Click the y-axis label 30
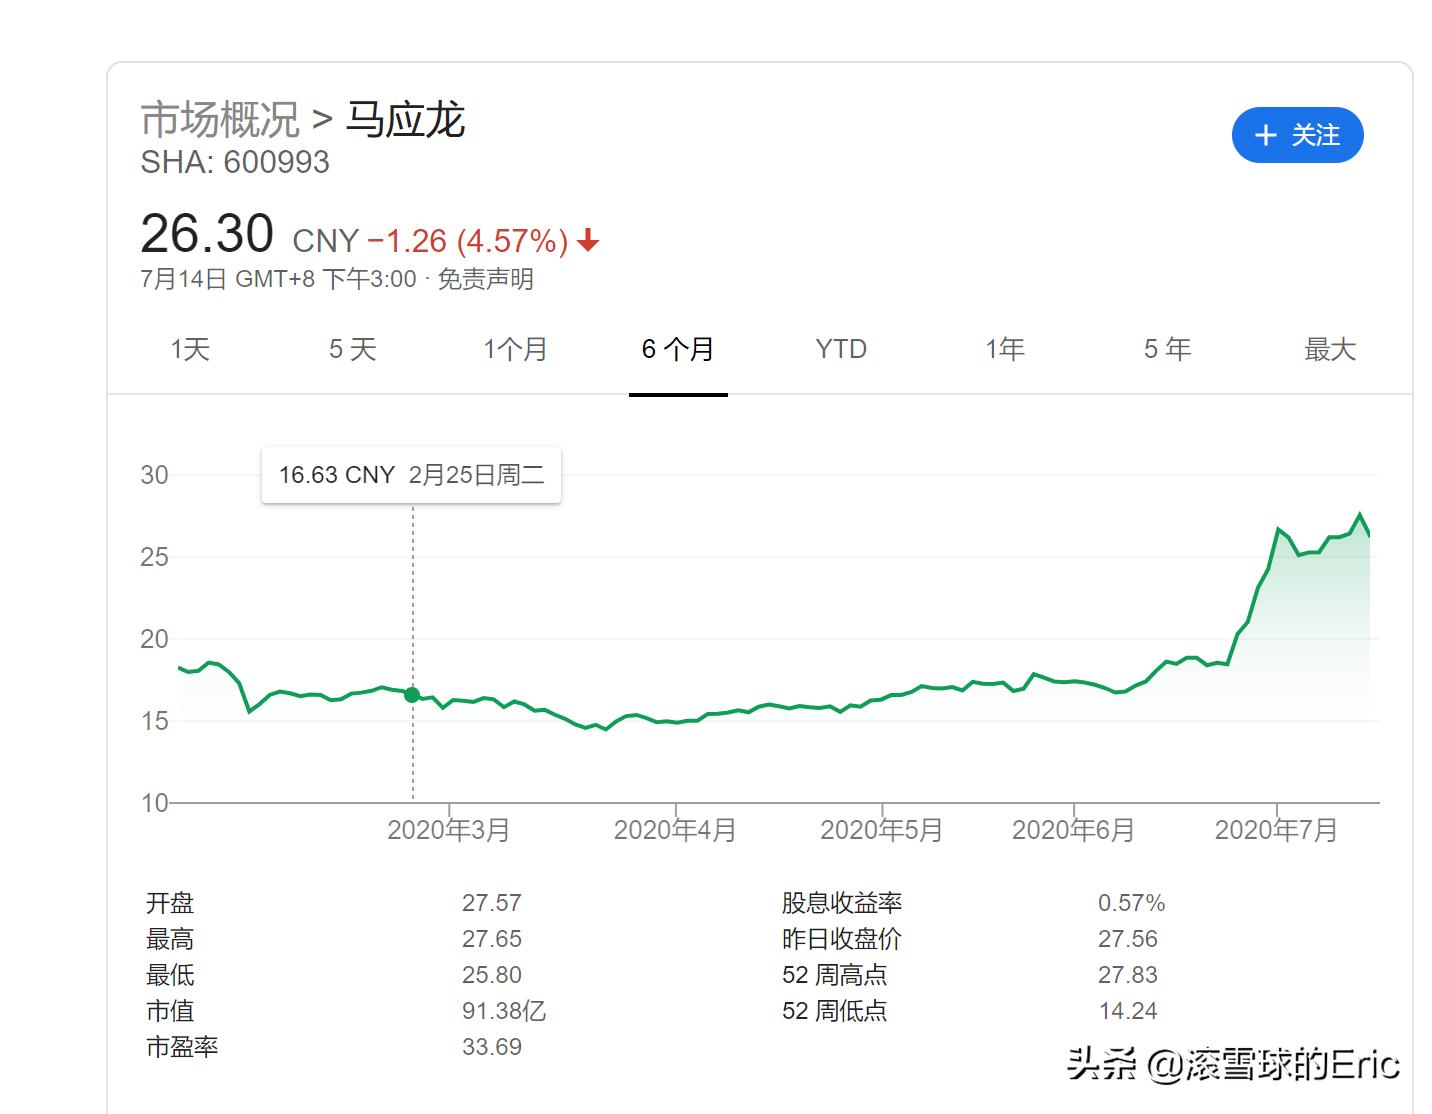This screenshot has height=1114, width=1432. (x=154, y=475)
